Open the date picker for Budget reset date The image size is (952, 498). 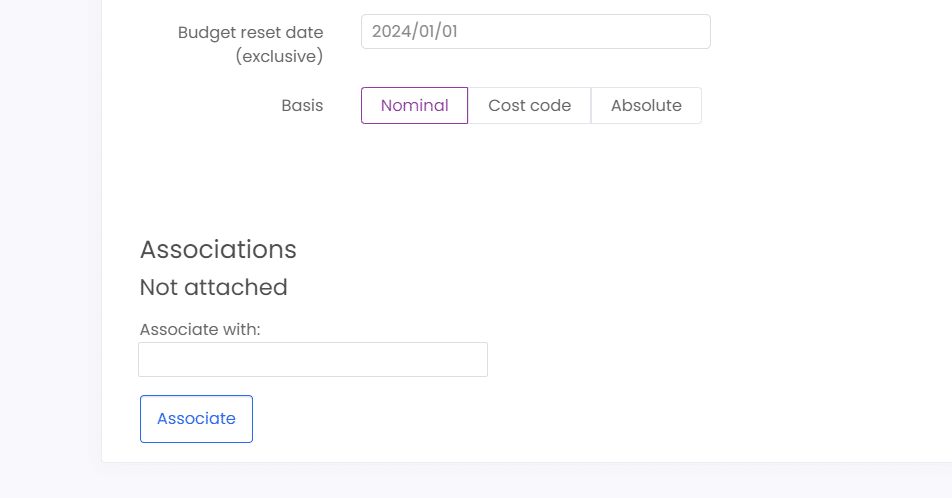(536, 32)
